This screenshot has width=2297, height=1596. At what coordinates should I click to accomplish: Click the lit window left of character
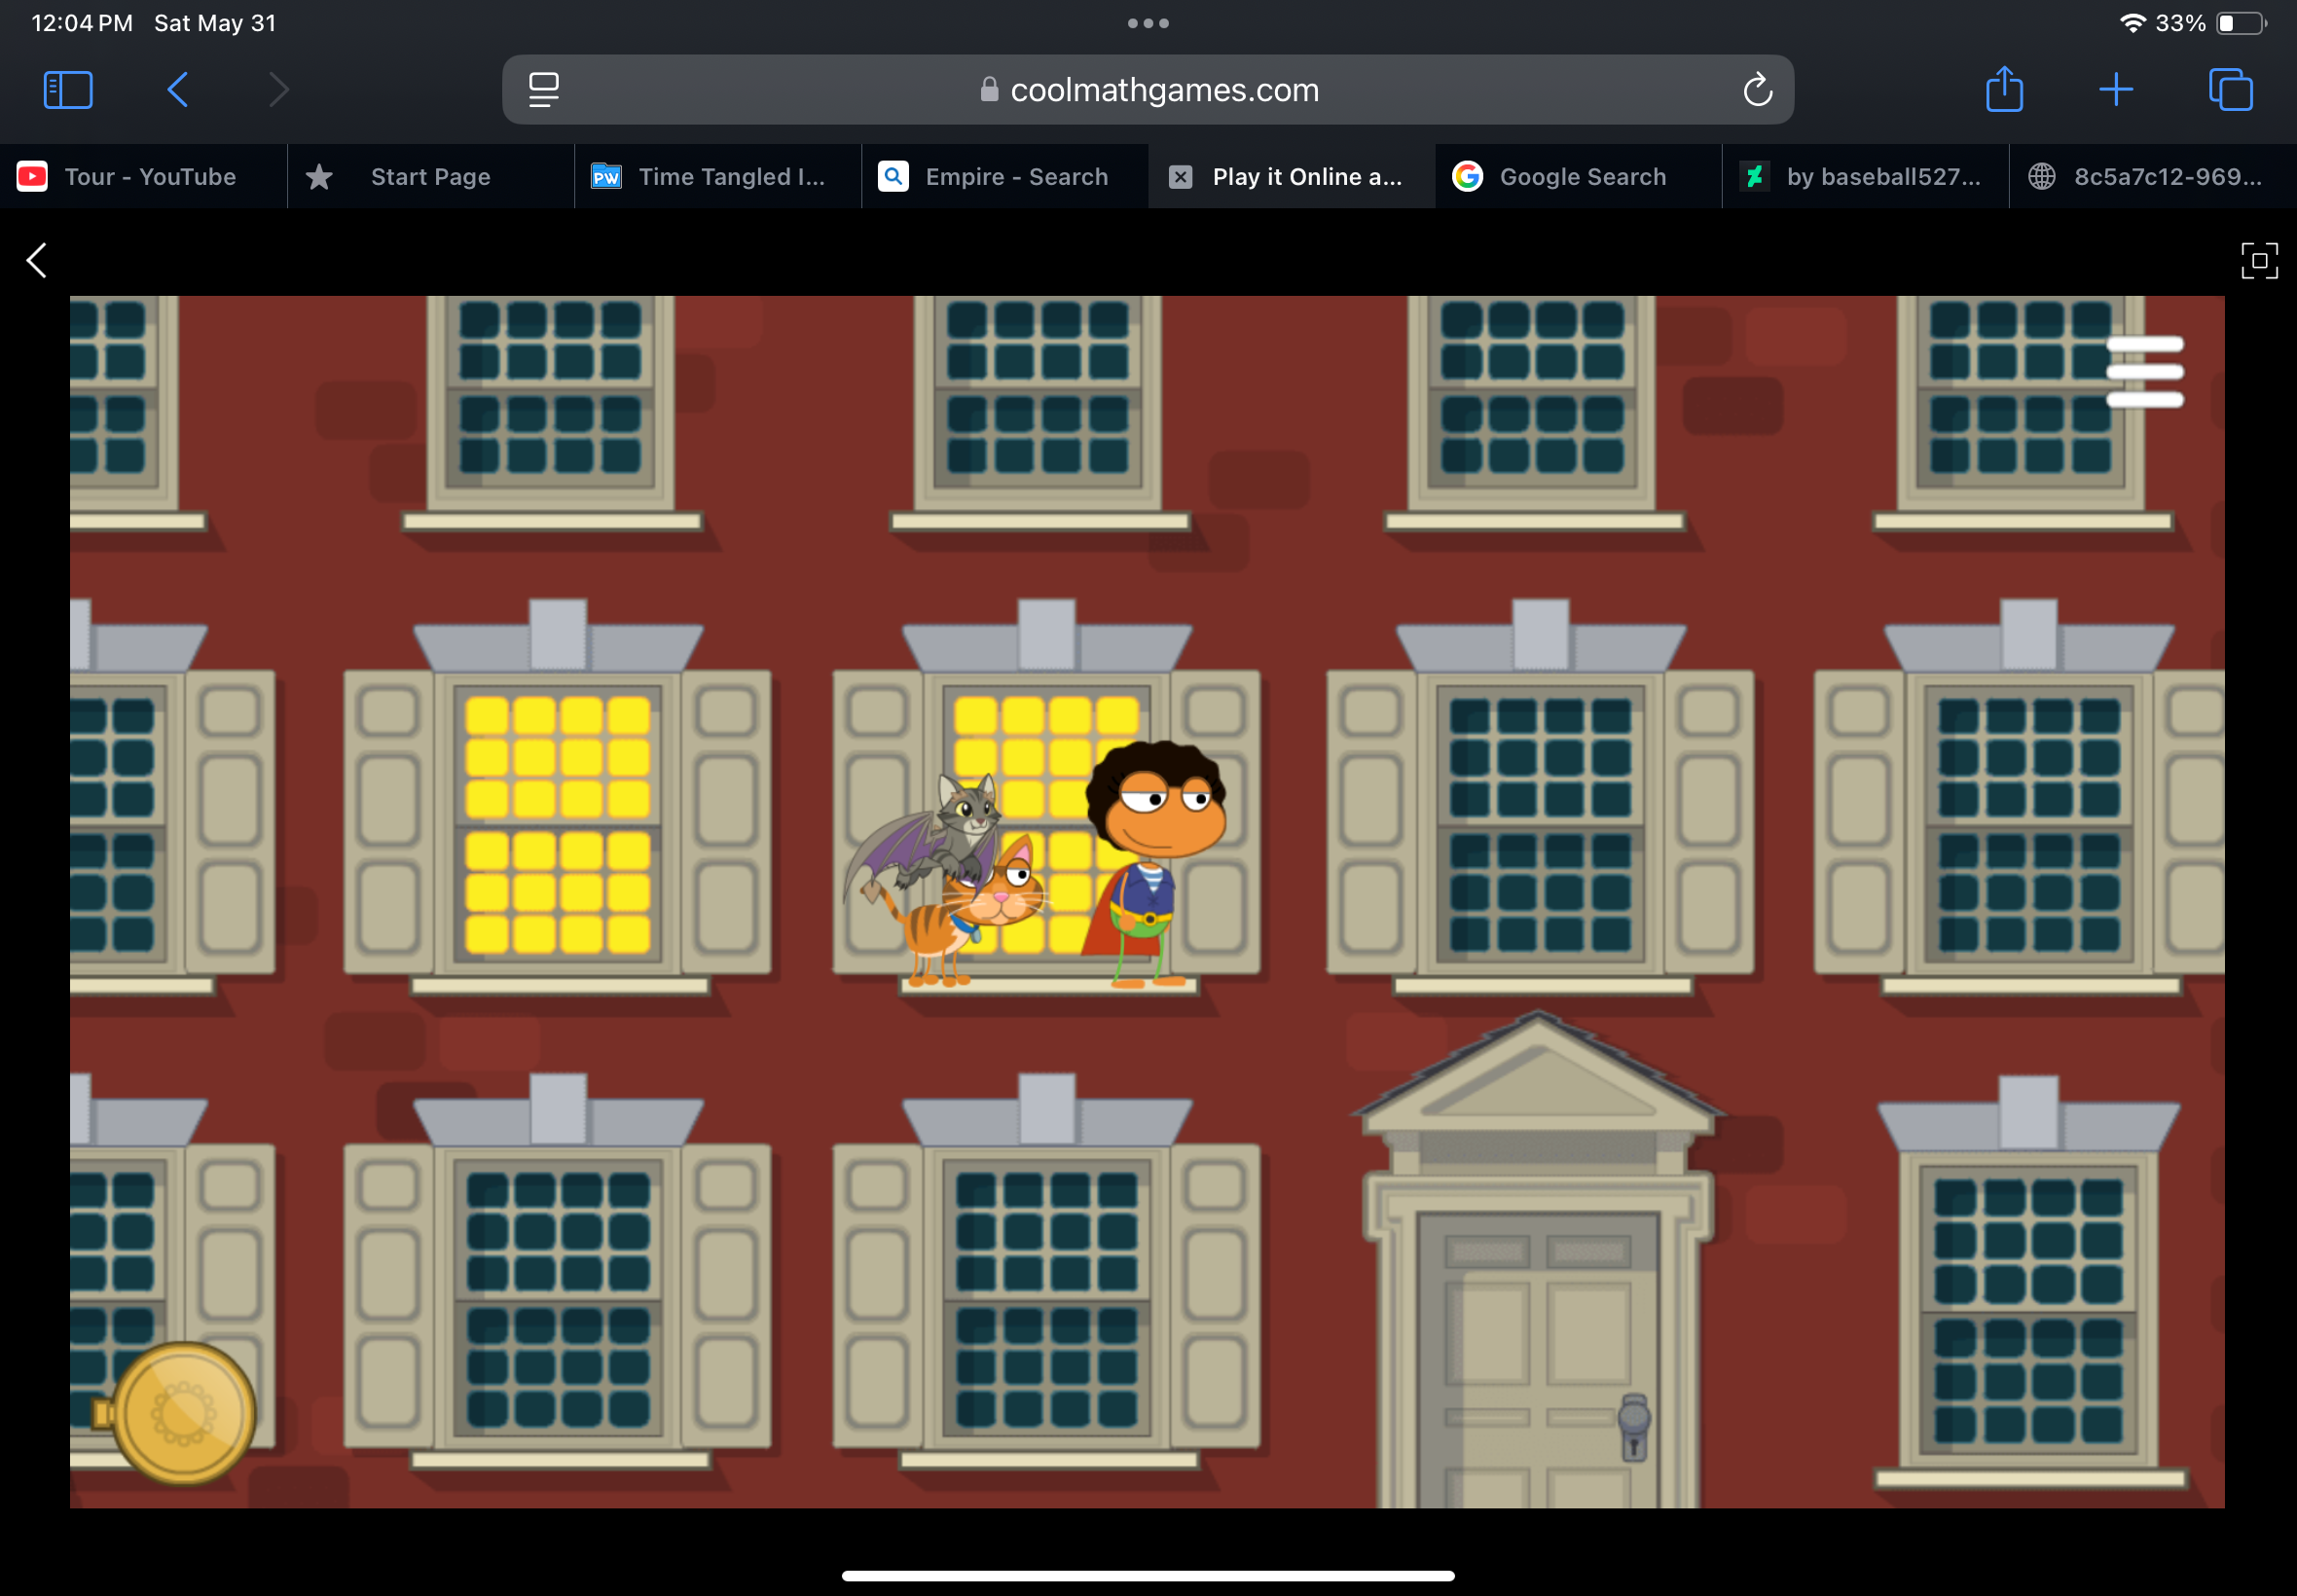tap(557, 824)
